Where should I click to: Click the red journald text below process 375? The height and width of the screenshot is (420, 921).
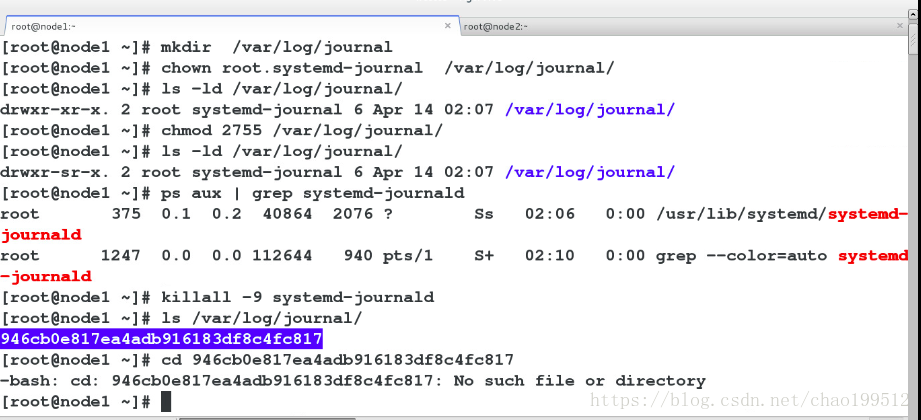coord(41,235)
